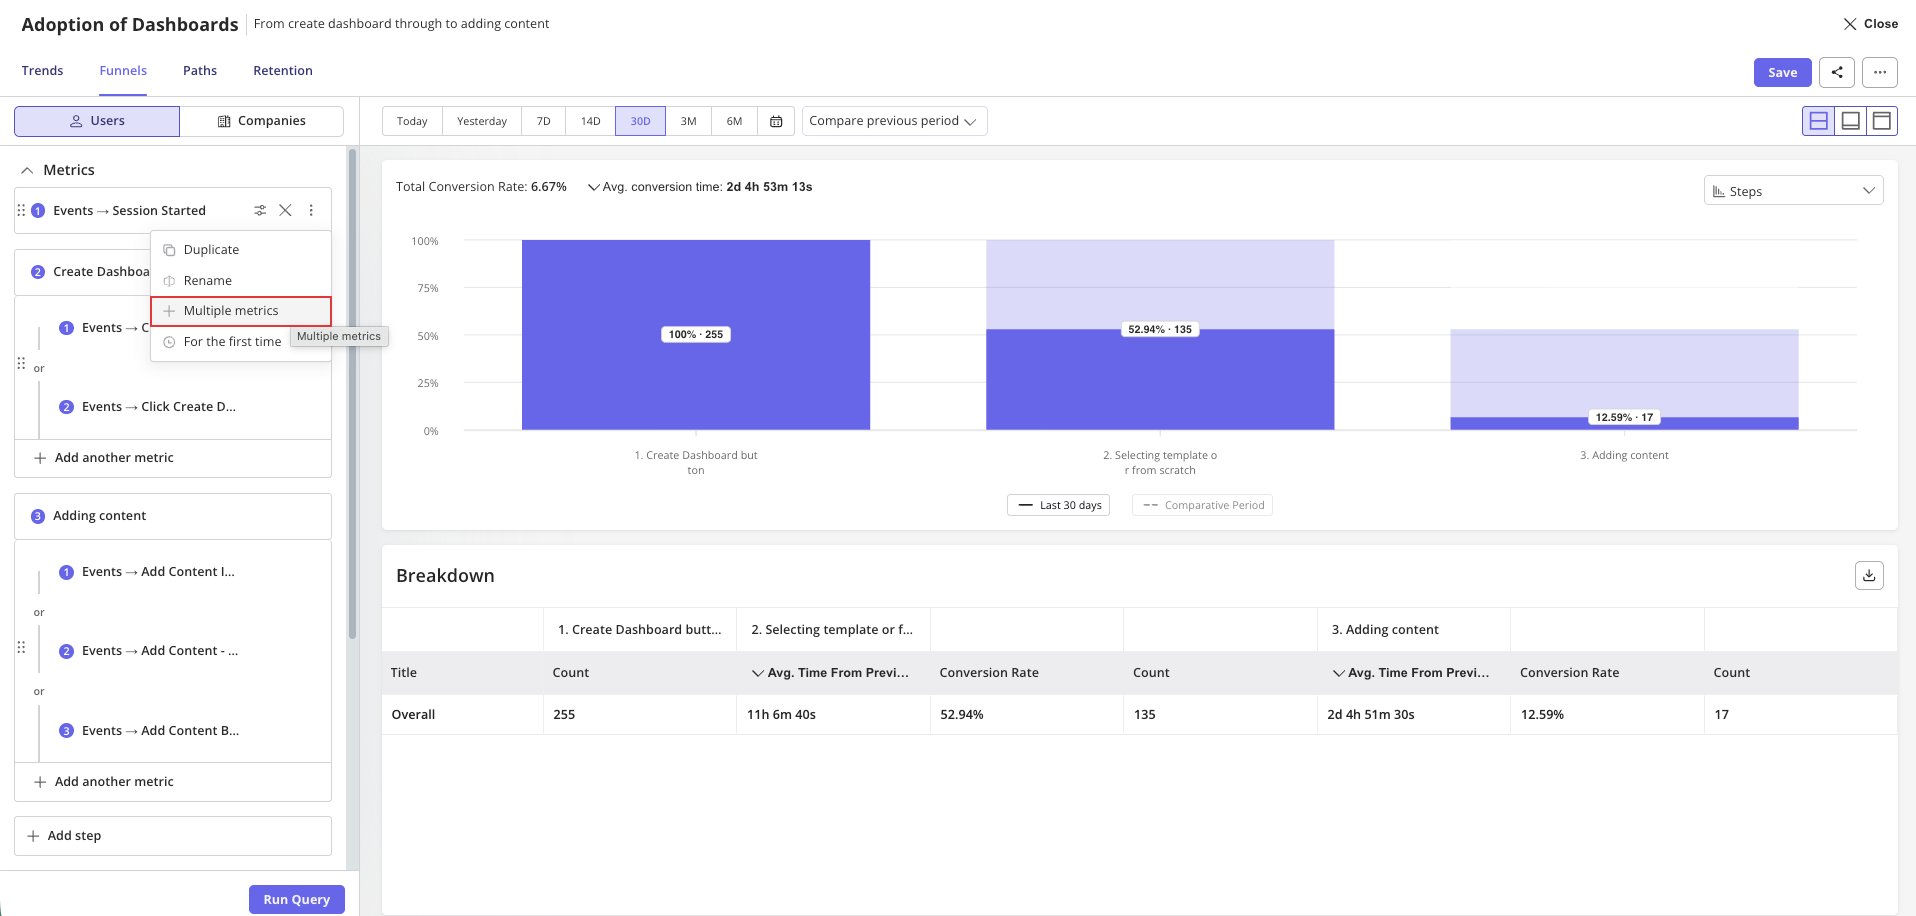Image resolution: width=1916 pixels, height=916 pixels.
Task: Click the 11h 6m 40s table cell
Action: (x=833, y=715)
